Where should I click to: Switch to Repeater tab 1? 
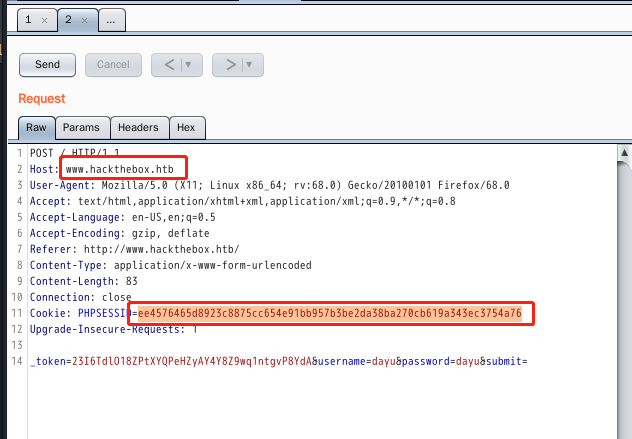coord(29,19)
